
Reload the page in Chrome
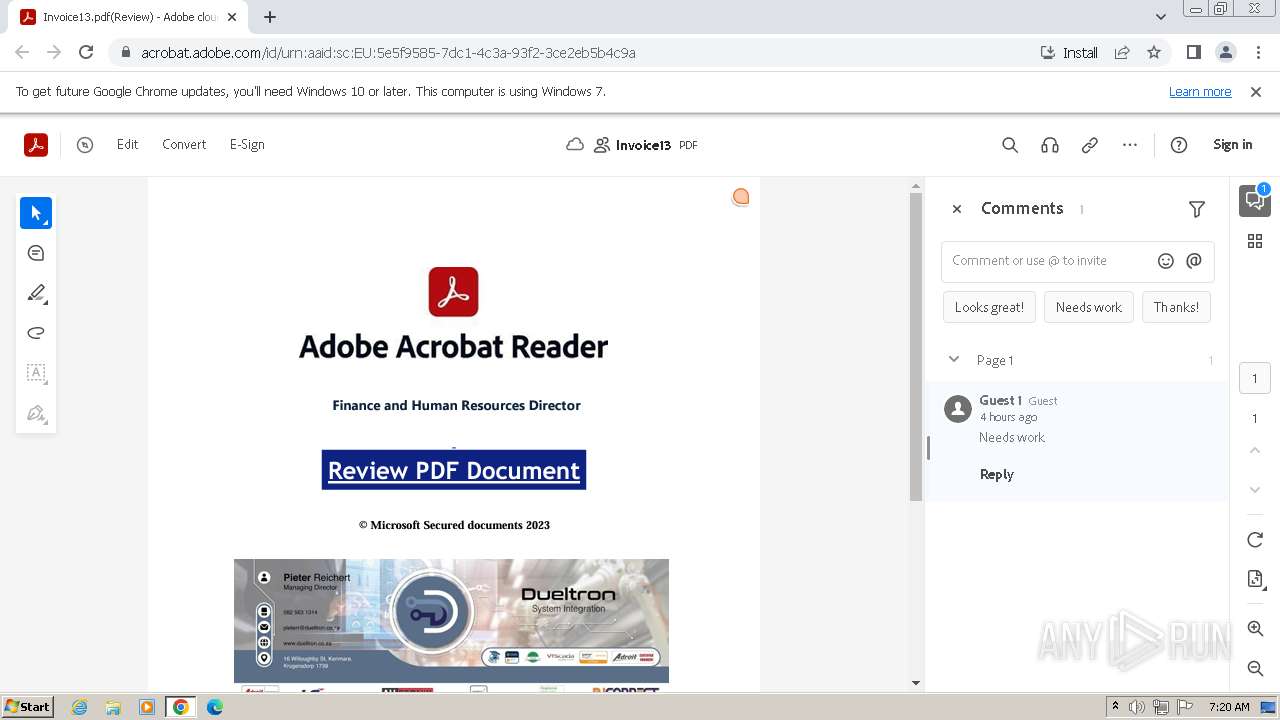(86, 53)
